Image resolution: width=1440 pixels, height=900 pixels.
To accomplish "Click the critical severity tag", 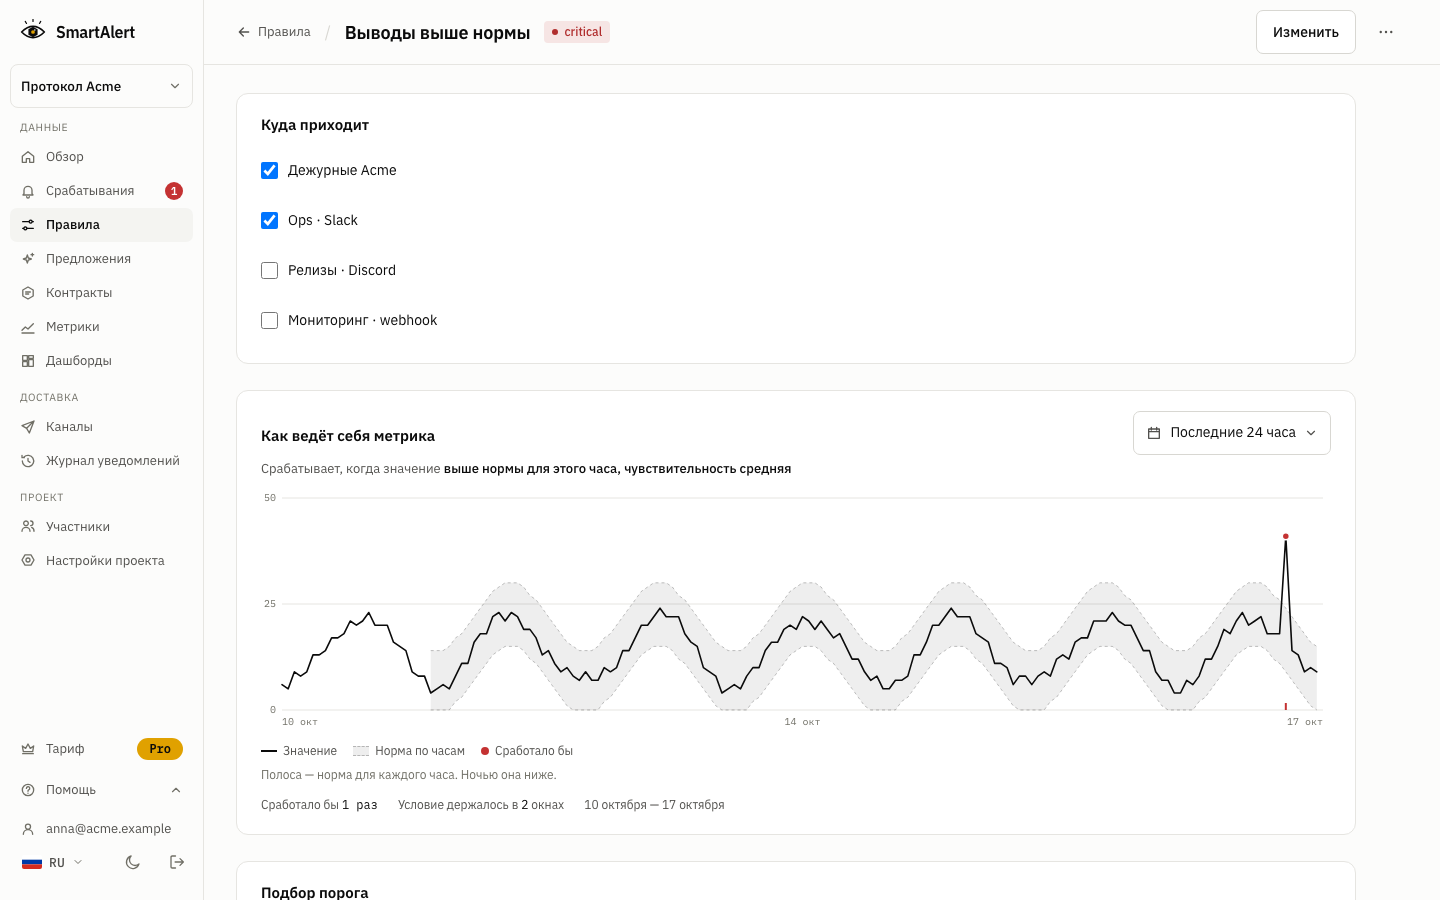I will [x=577, y=32].
